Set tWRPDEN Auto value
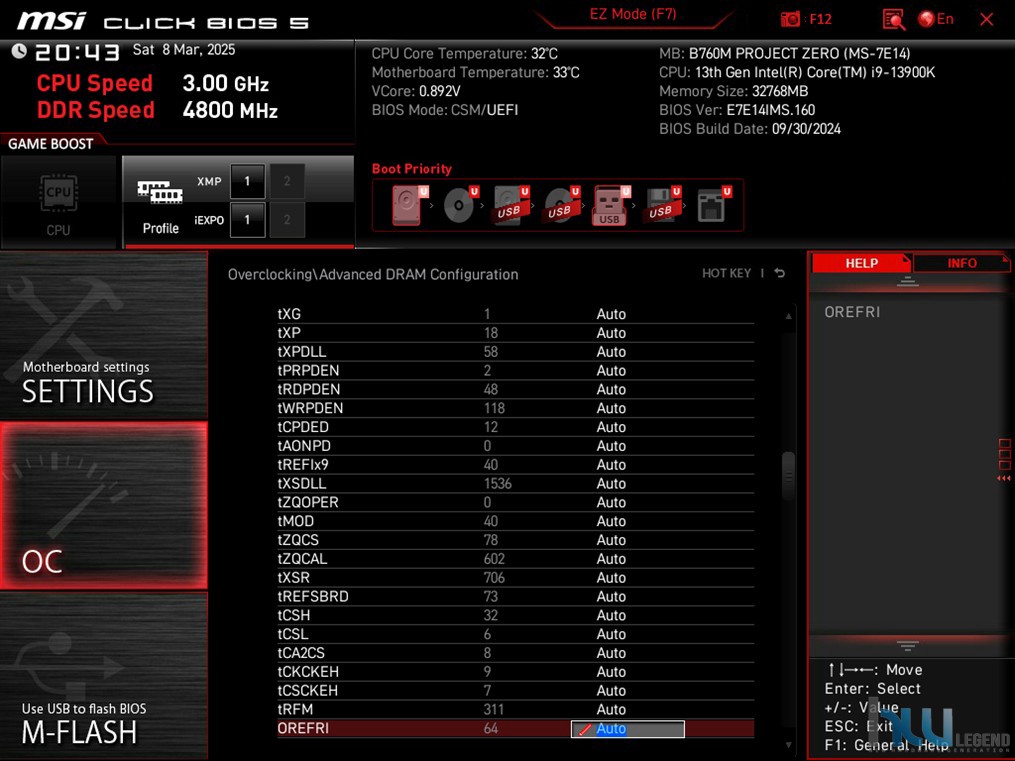The width and height of the screenshot is (1015, 761). coord(611,408)
